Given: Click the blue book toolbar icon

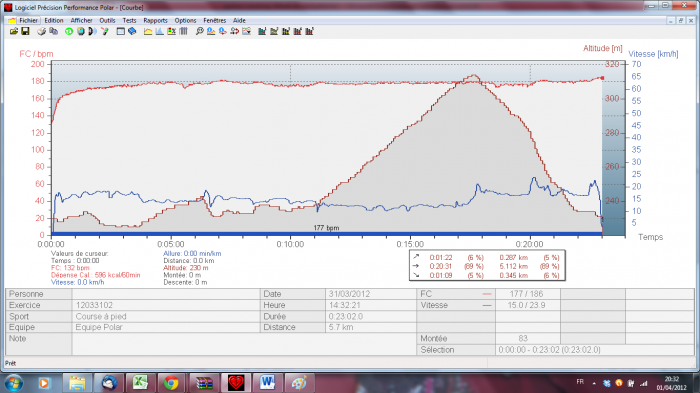Looking at the screenshot, I should 132,31.
